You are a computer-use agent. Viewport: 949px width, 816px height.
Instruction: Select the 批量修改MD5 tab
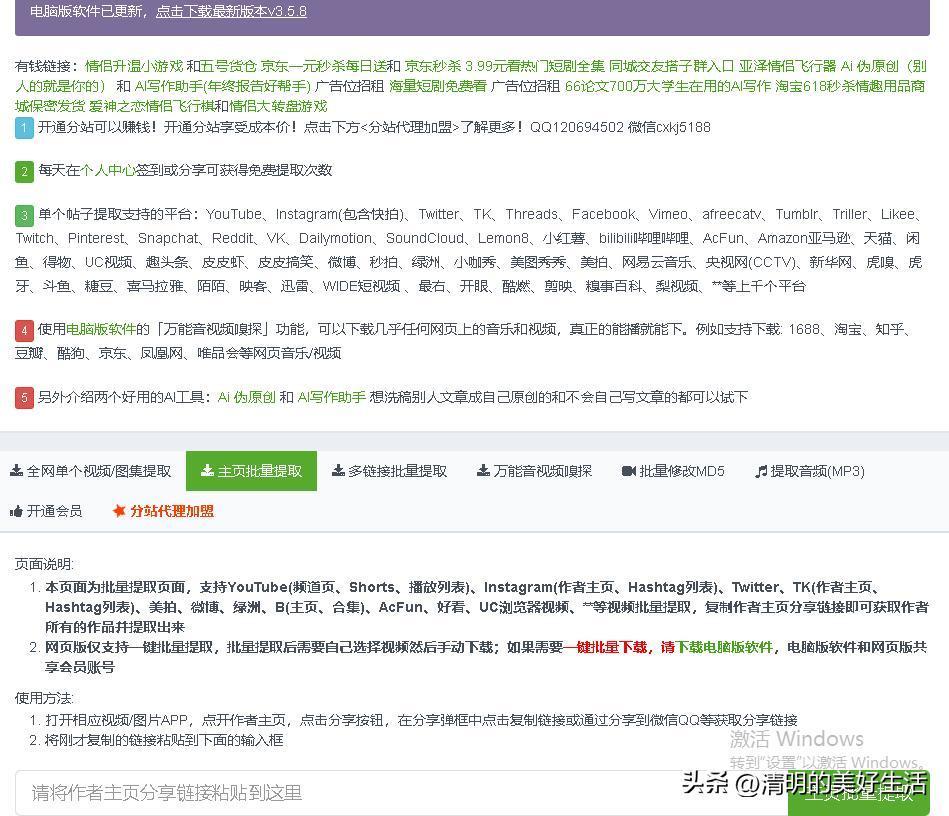[681, 471]
